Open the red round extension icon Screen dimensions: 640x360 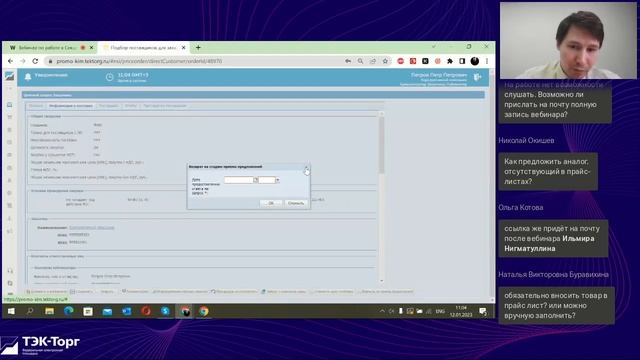coord(400,61)
